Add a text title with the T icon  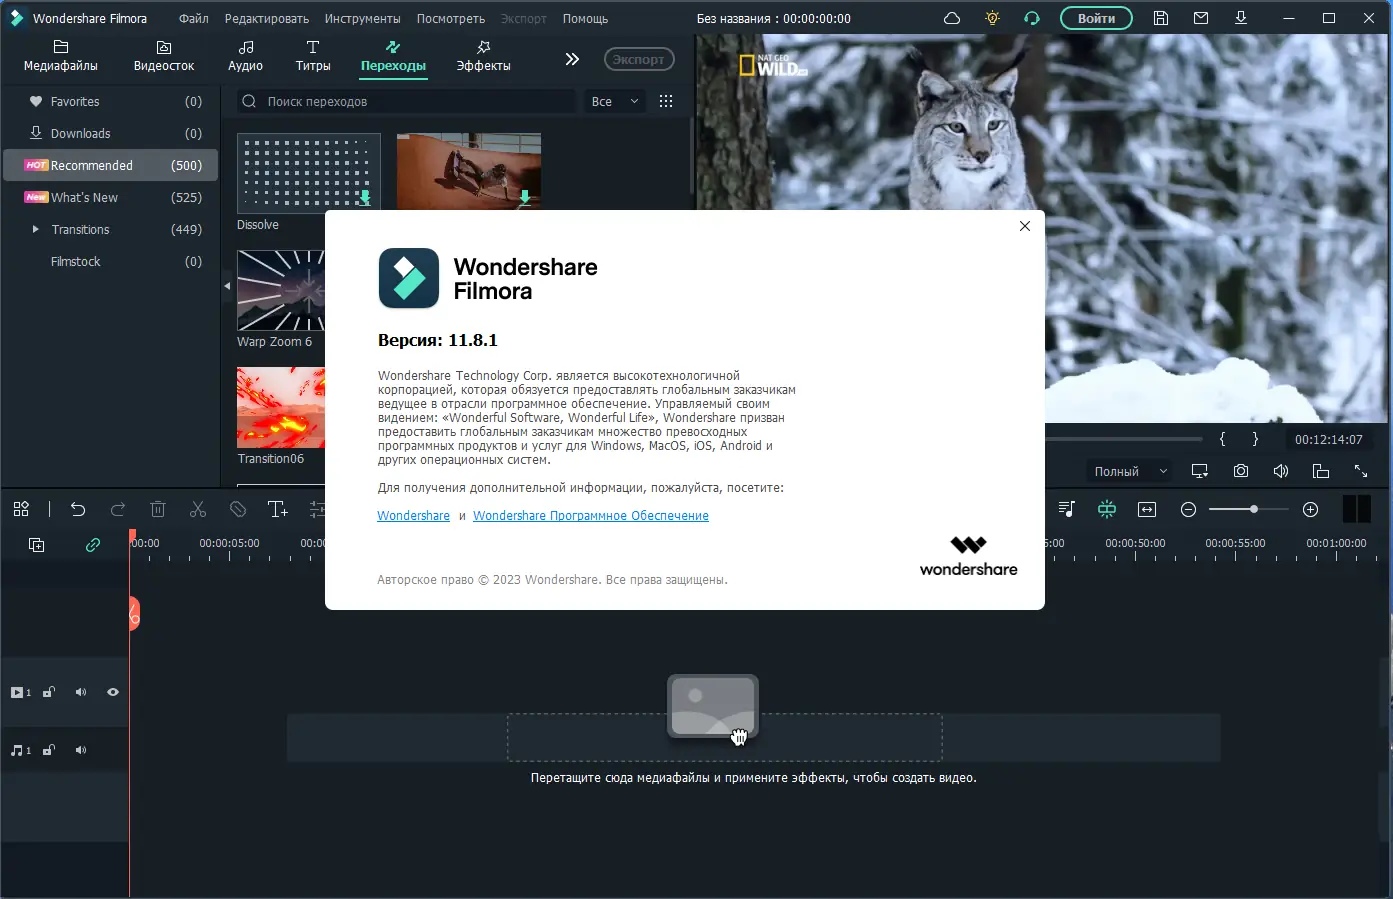(278, 509)
